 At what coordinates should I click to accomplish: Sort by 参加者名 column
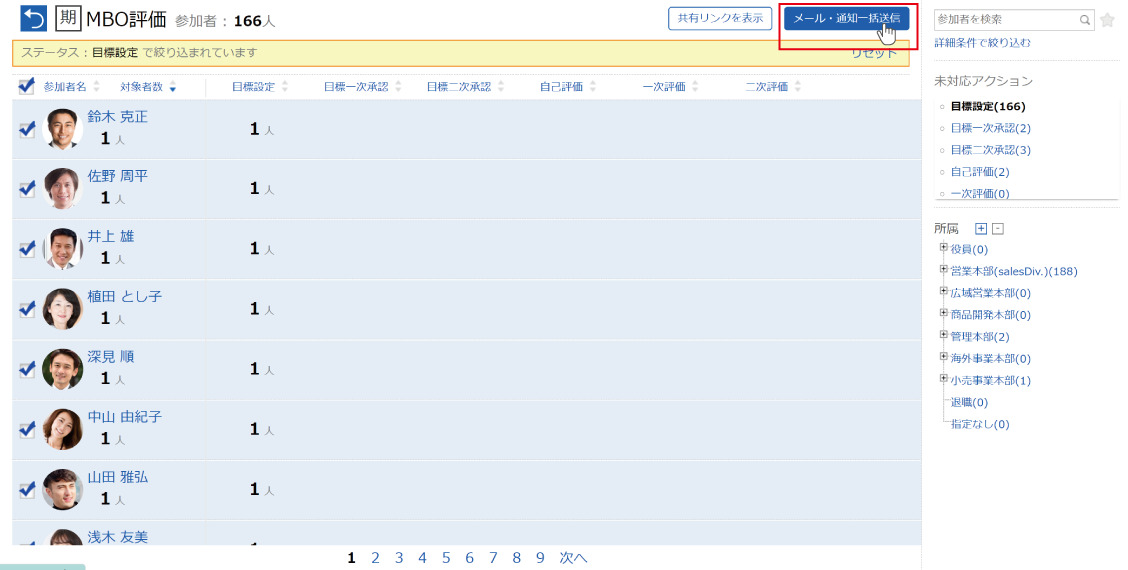pyautogui.click(x=71, y=86)
